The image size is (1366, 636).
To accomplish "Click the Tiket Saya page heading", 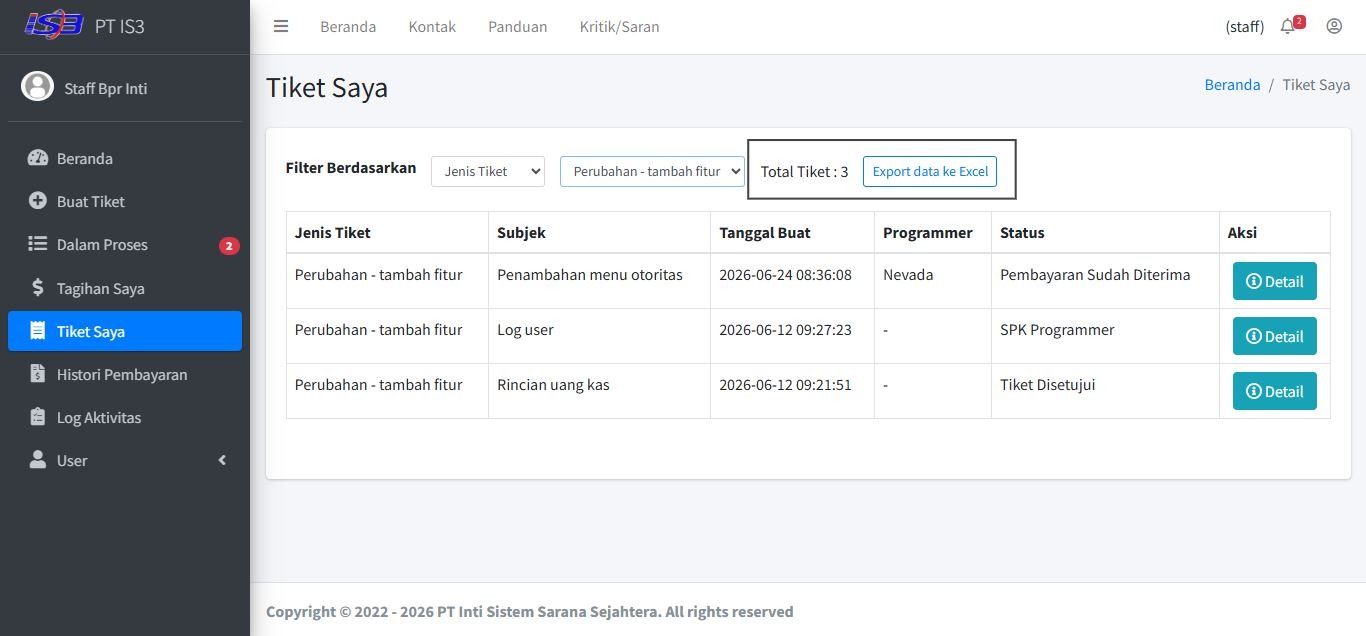I will (x=327, y=88).
